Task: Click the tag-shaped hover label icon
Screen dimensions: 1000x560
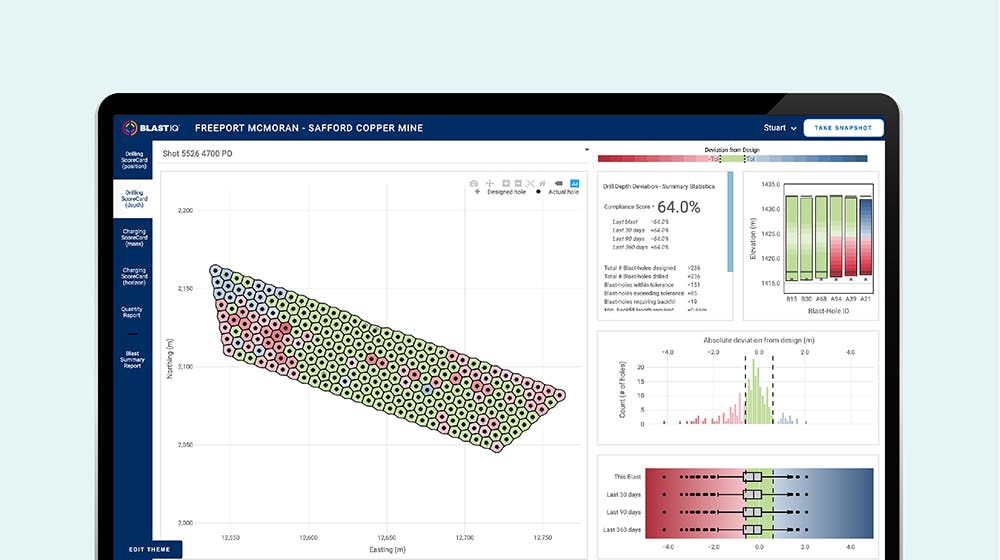Action: click(x=559, y=184)
